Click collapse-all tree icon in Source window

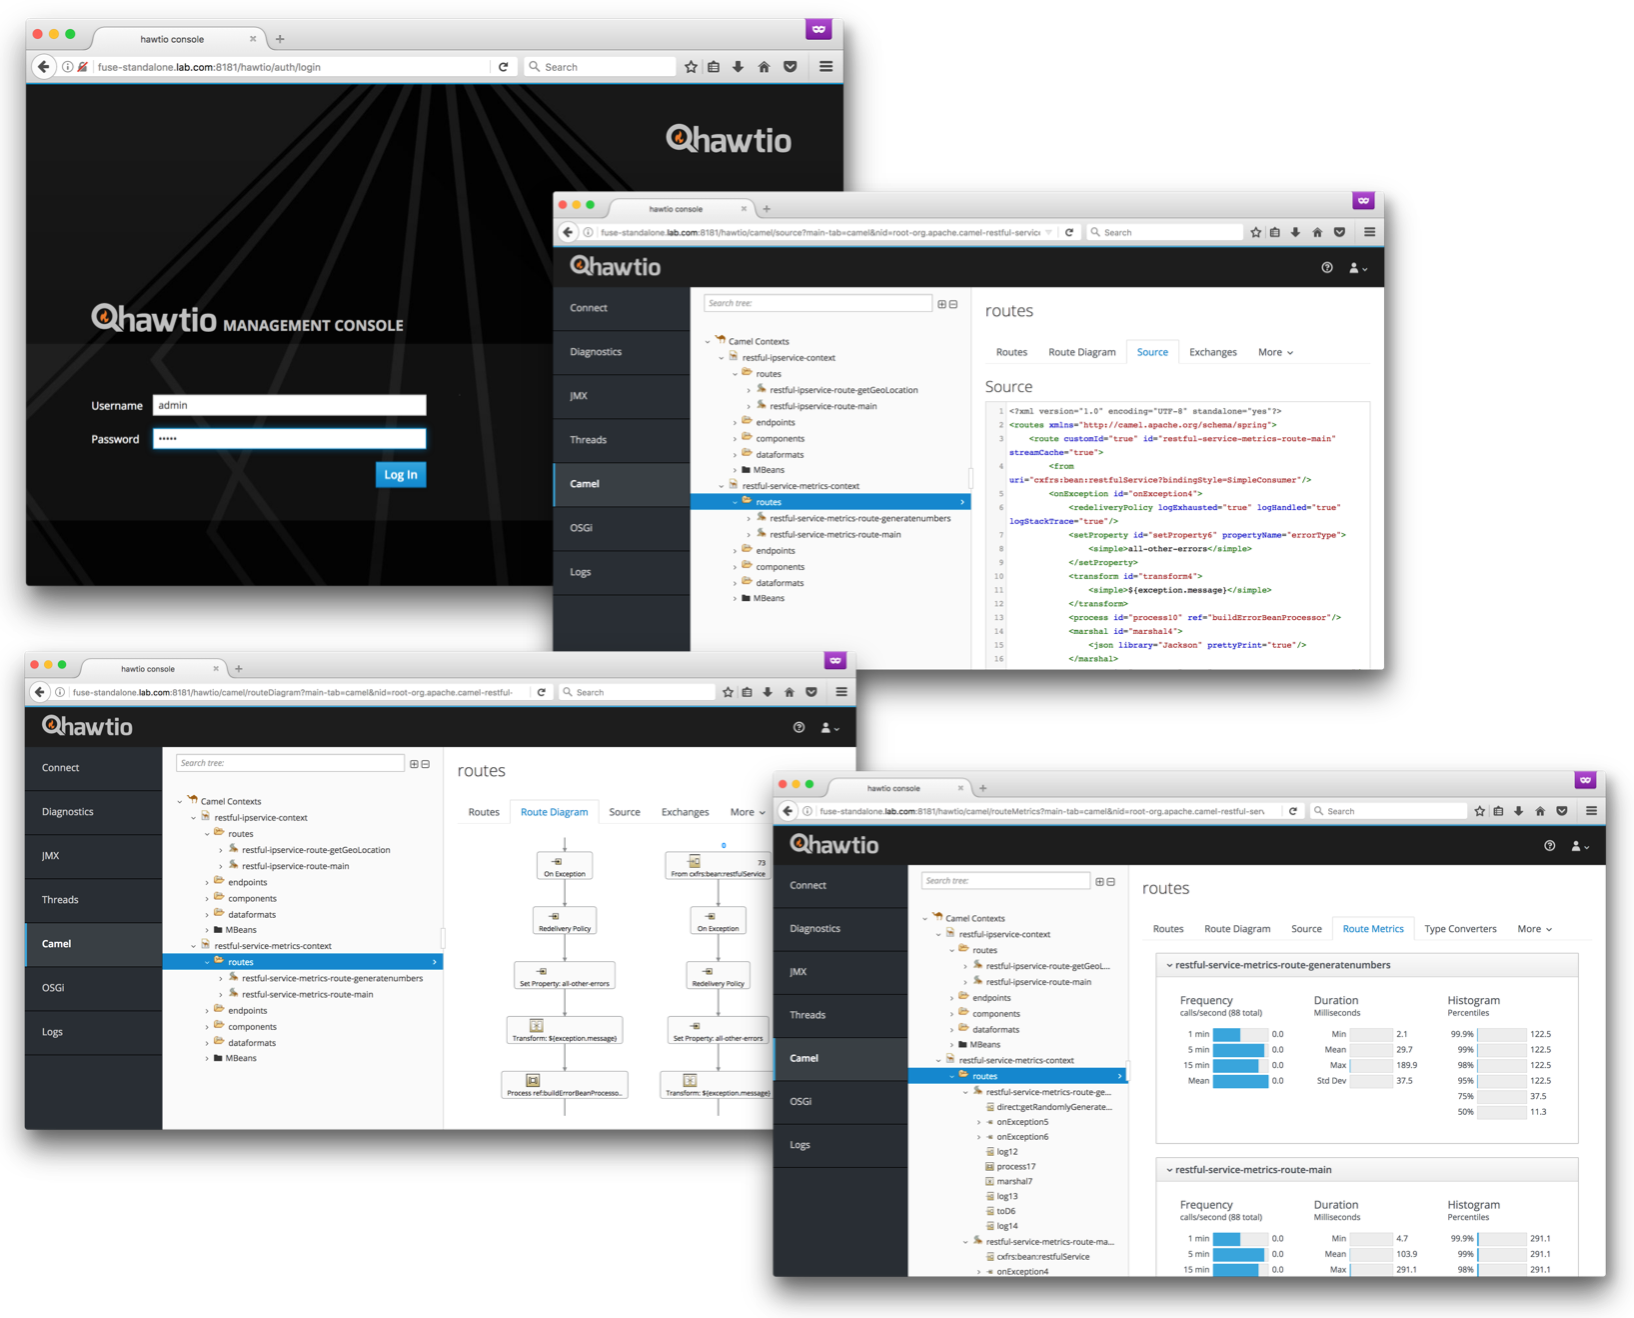pos(953,304)
